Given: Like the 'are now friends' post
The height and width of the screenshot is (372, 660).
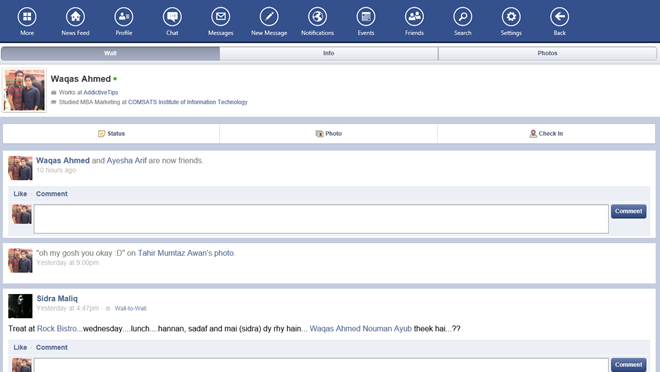Looking at the screenshot, I should [20, 194].
